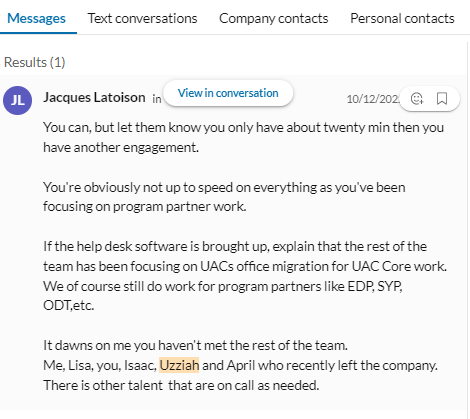The image size is (470, 419).
Task: Switch to Text conversations tab
Action: pyautogui.click(x=142, y=18)
